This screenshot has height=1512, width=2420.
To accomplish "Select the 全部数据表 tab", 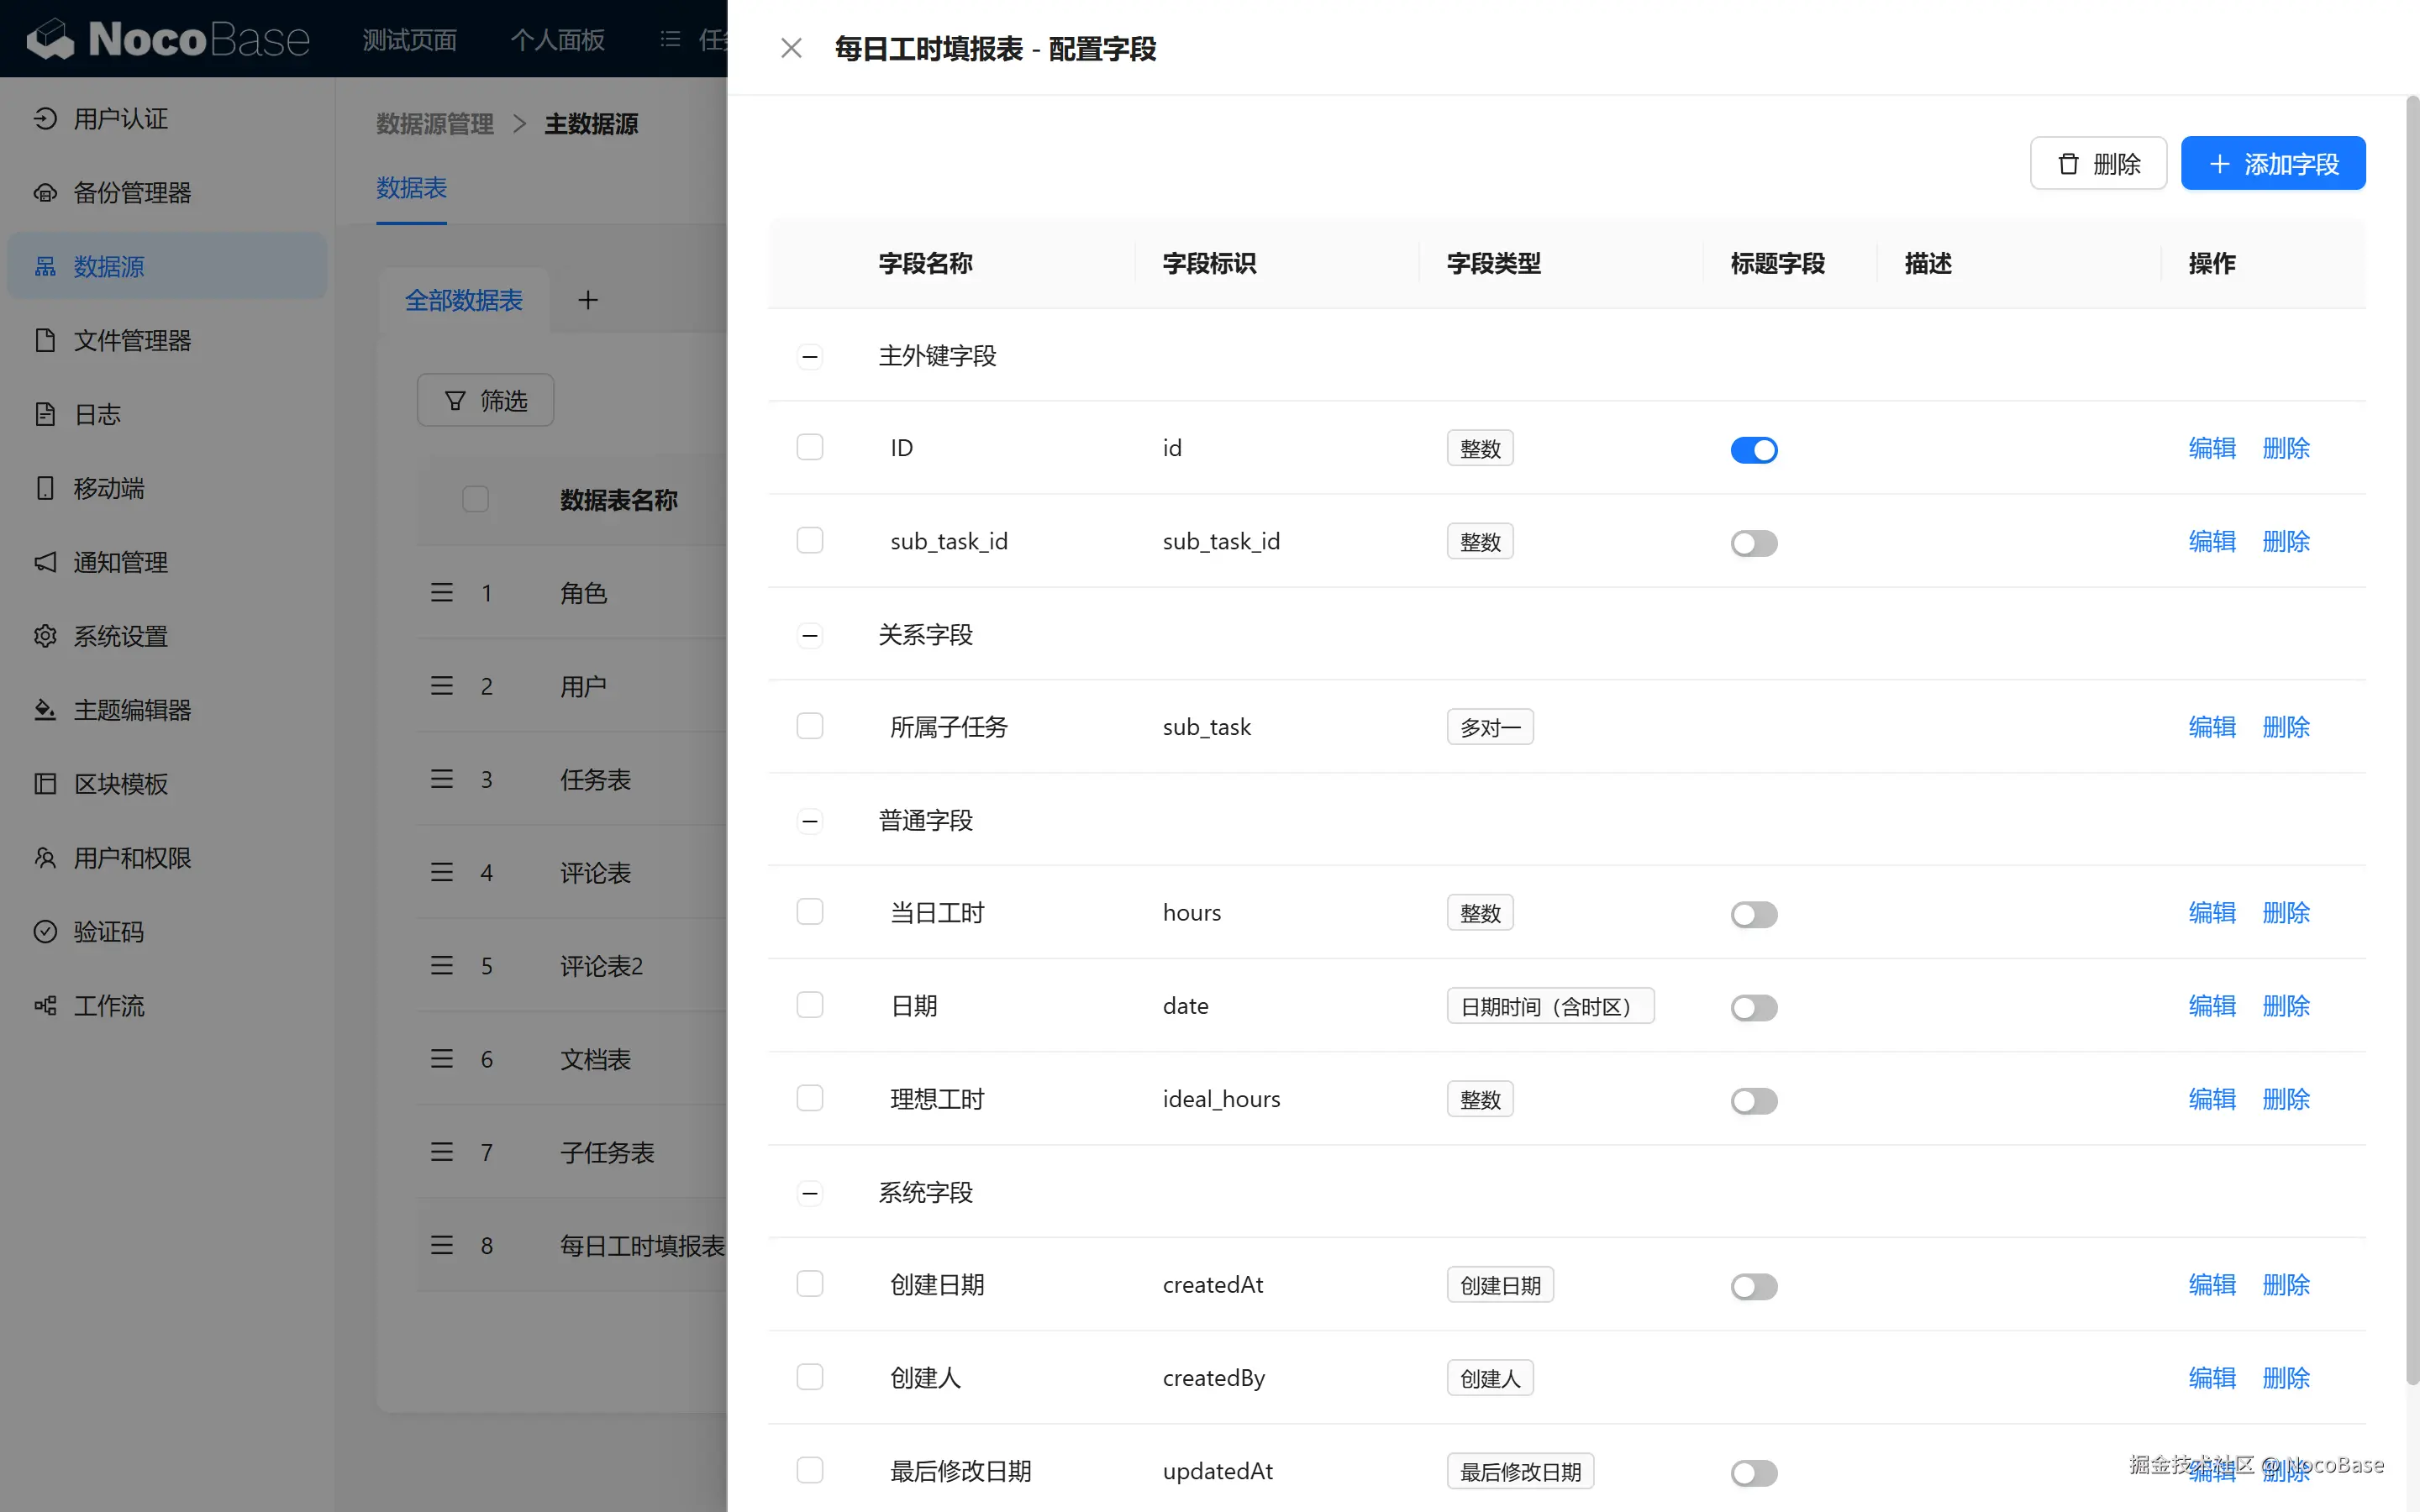I will [463, 300].
